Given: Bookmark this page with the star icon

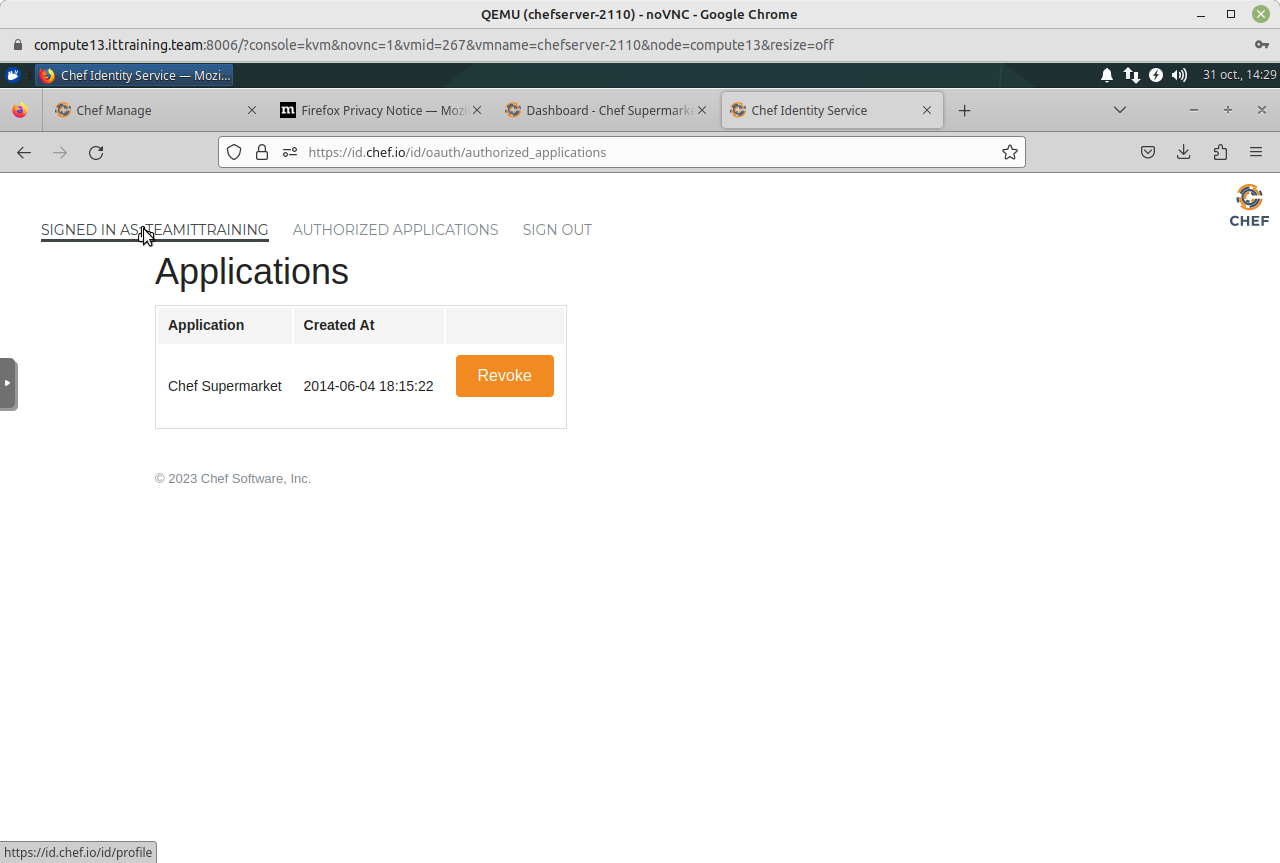Looking at the screenshot, I should (x=1010, y=152).
